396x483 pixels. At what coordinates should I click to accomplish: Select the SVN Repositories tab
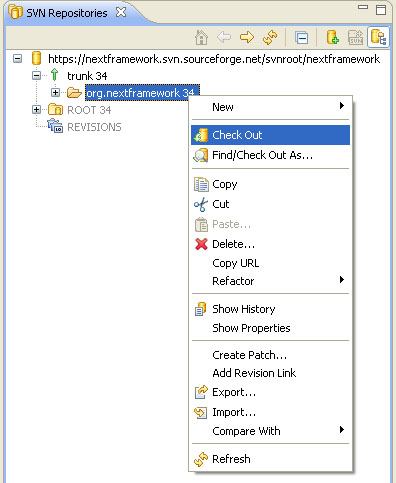point(67,13)
